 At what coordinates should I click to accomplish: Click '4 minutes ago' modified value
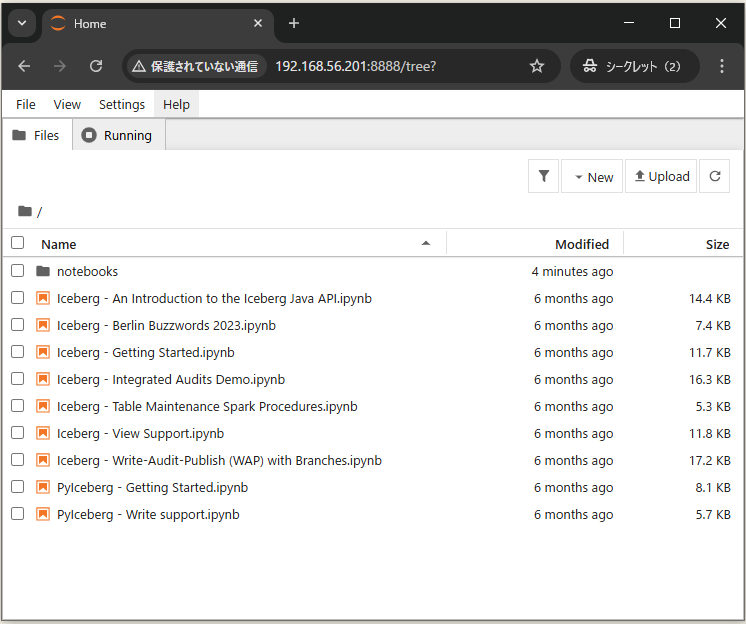pyautogui.click(x=572, y=271)
